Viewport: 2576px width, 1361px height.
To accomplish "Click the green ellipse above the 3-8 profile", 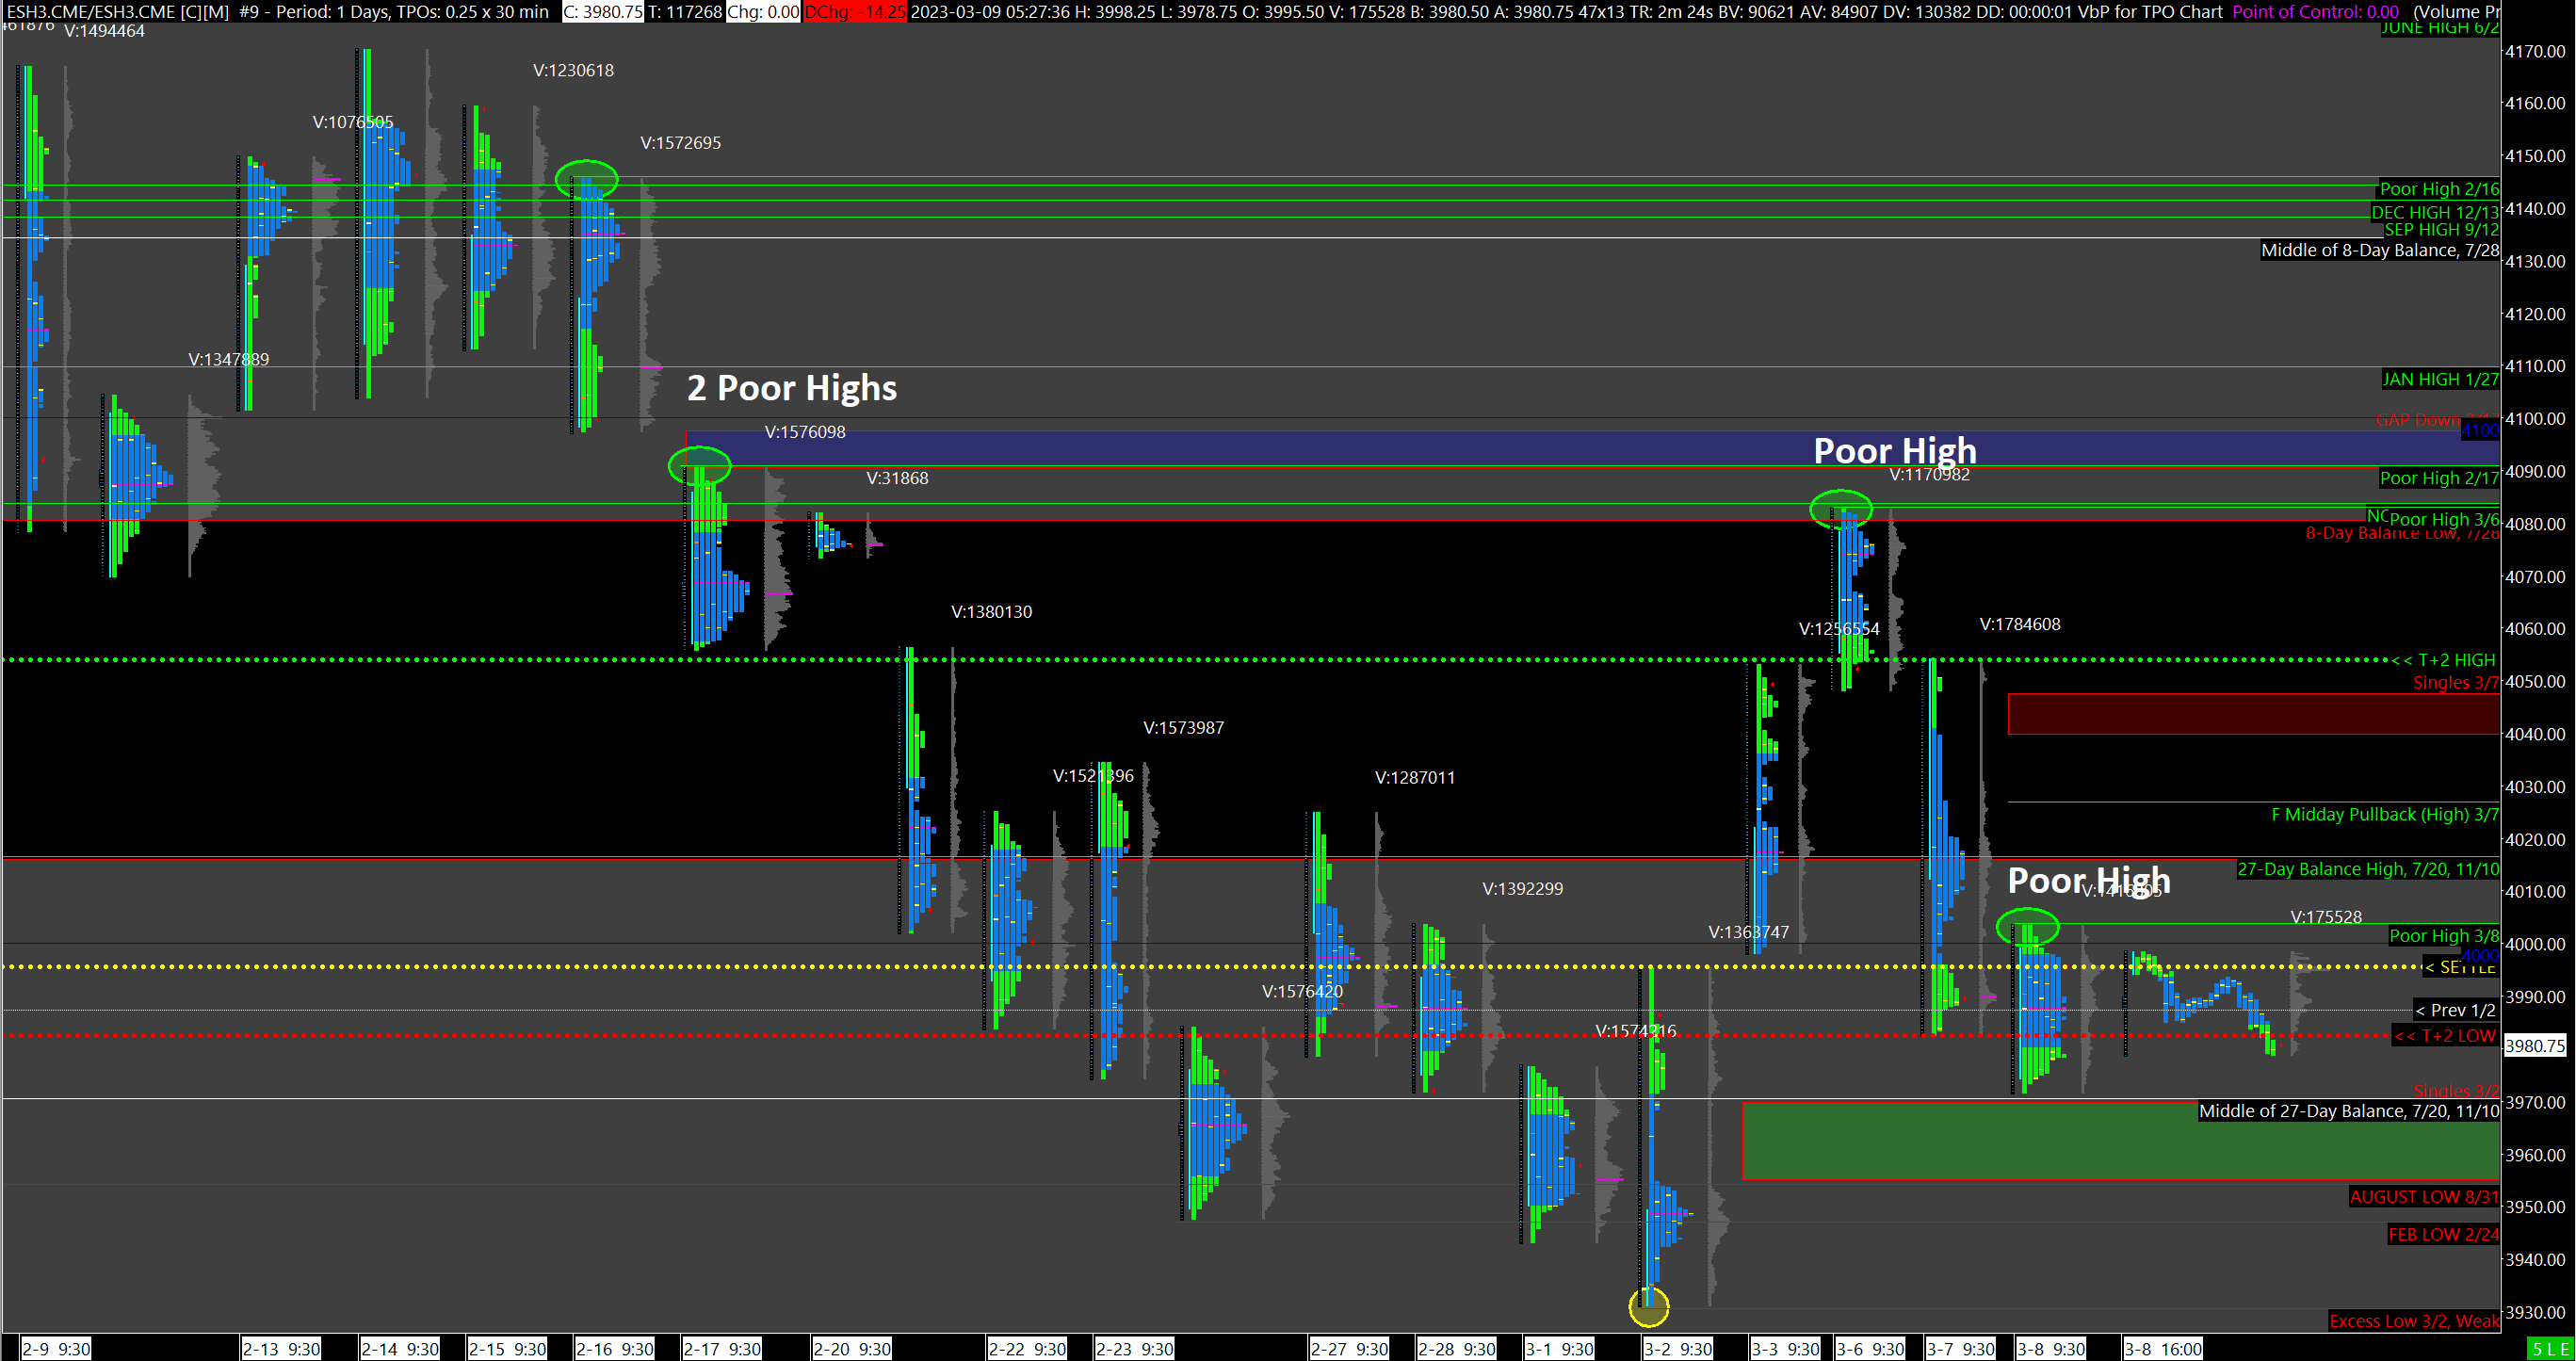I will (2027, 927).
